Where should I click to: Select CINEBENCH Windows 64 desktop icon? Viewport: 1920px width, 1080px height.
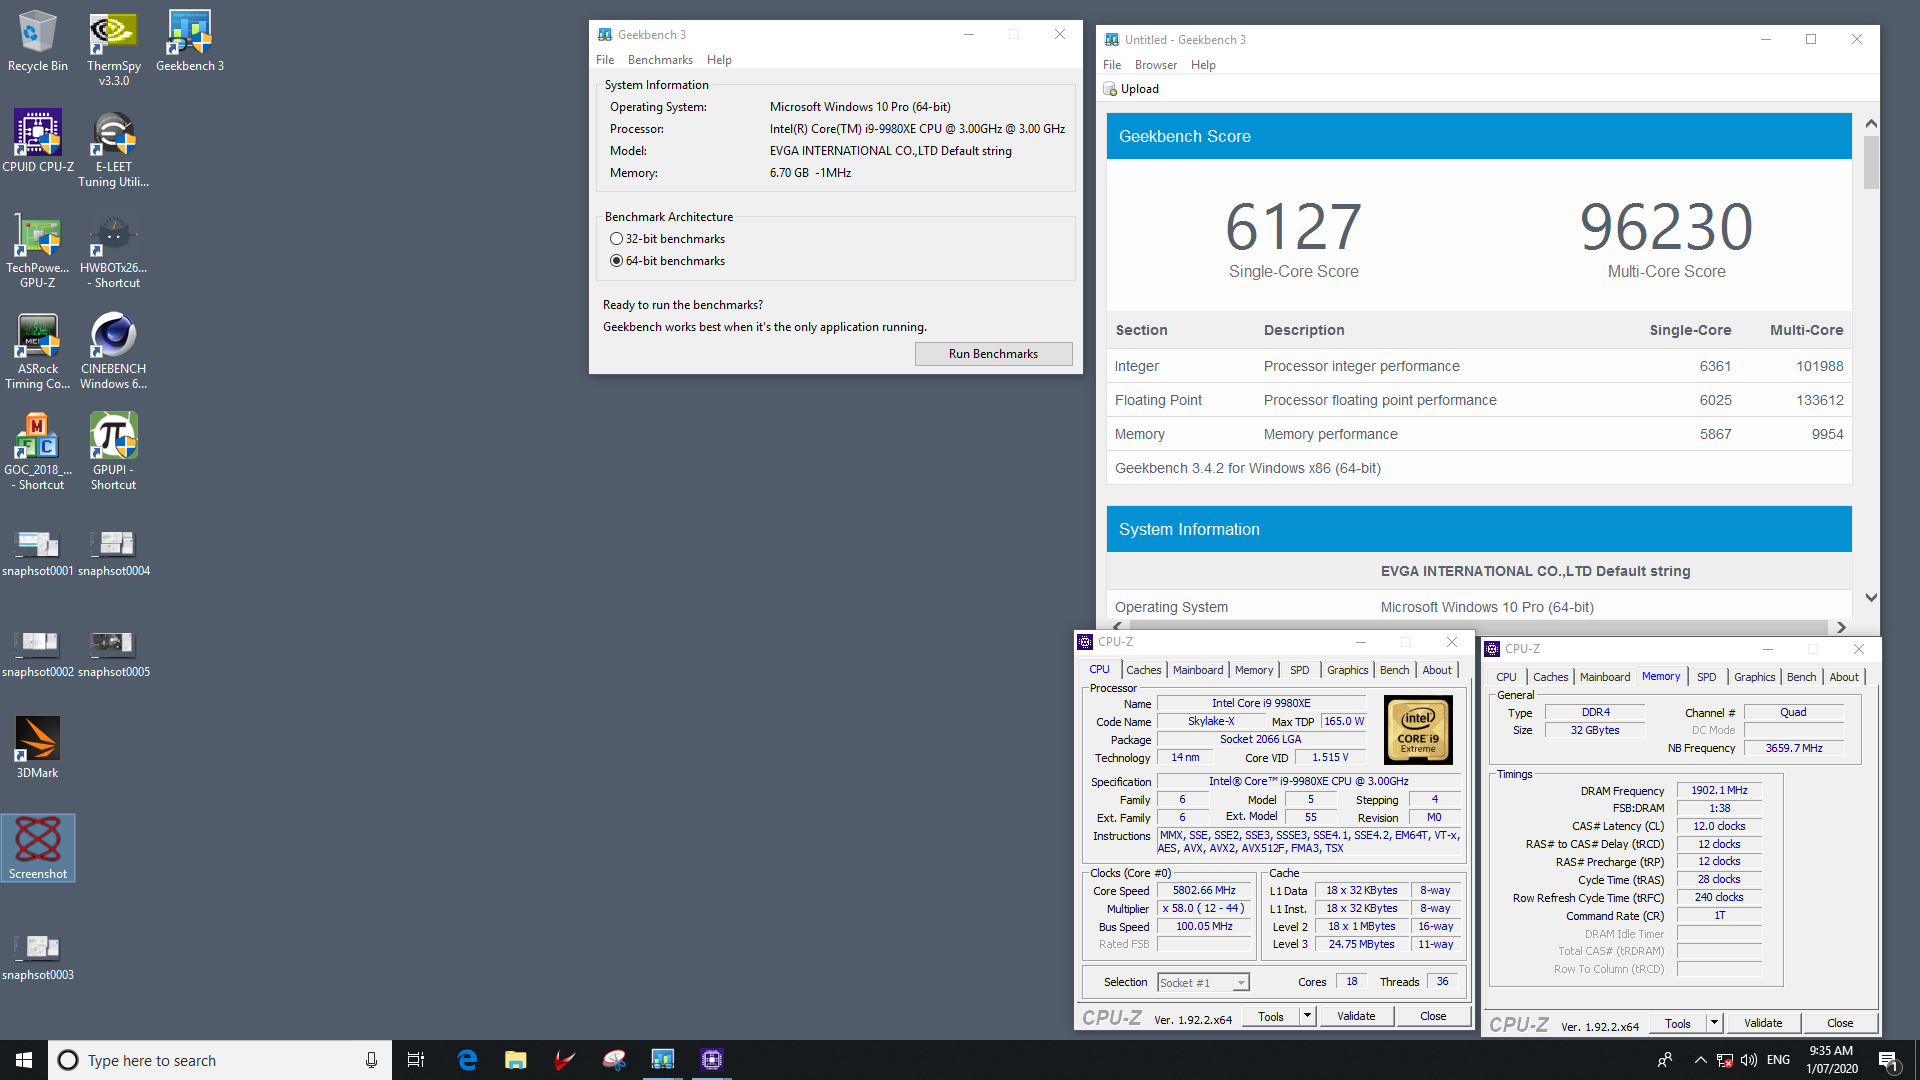tap(114, 350)
